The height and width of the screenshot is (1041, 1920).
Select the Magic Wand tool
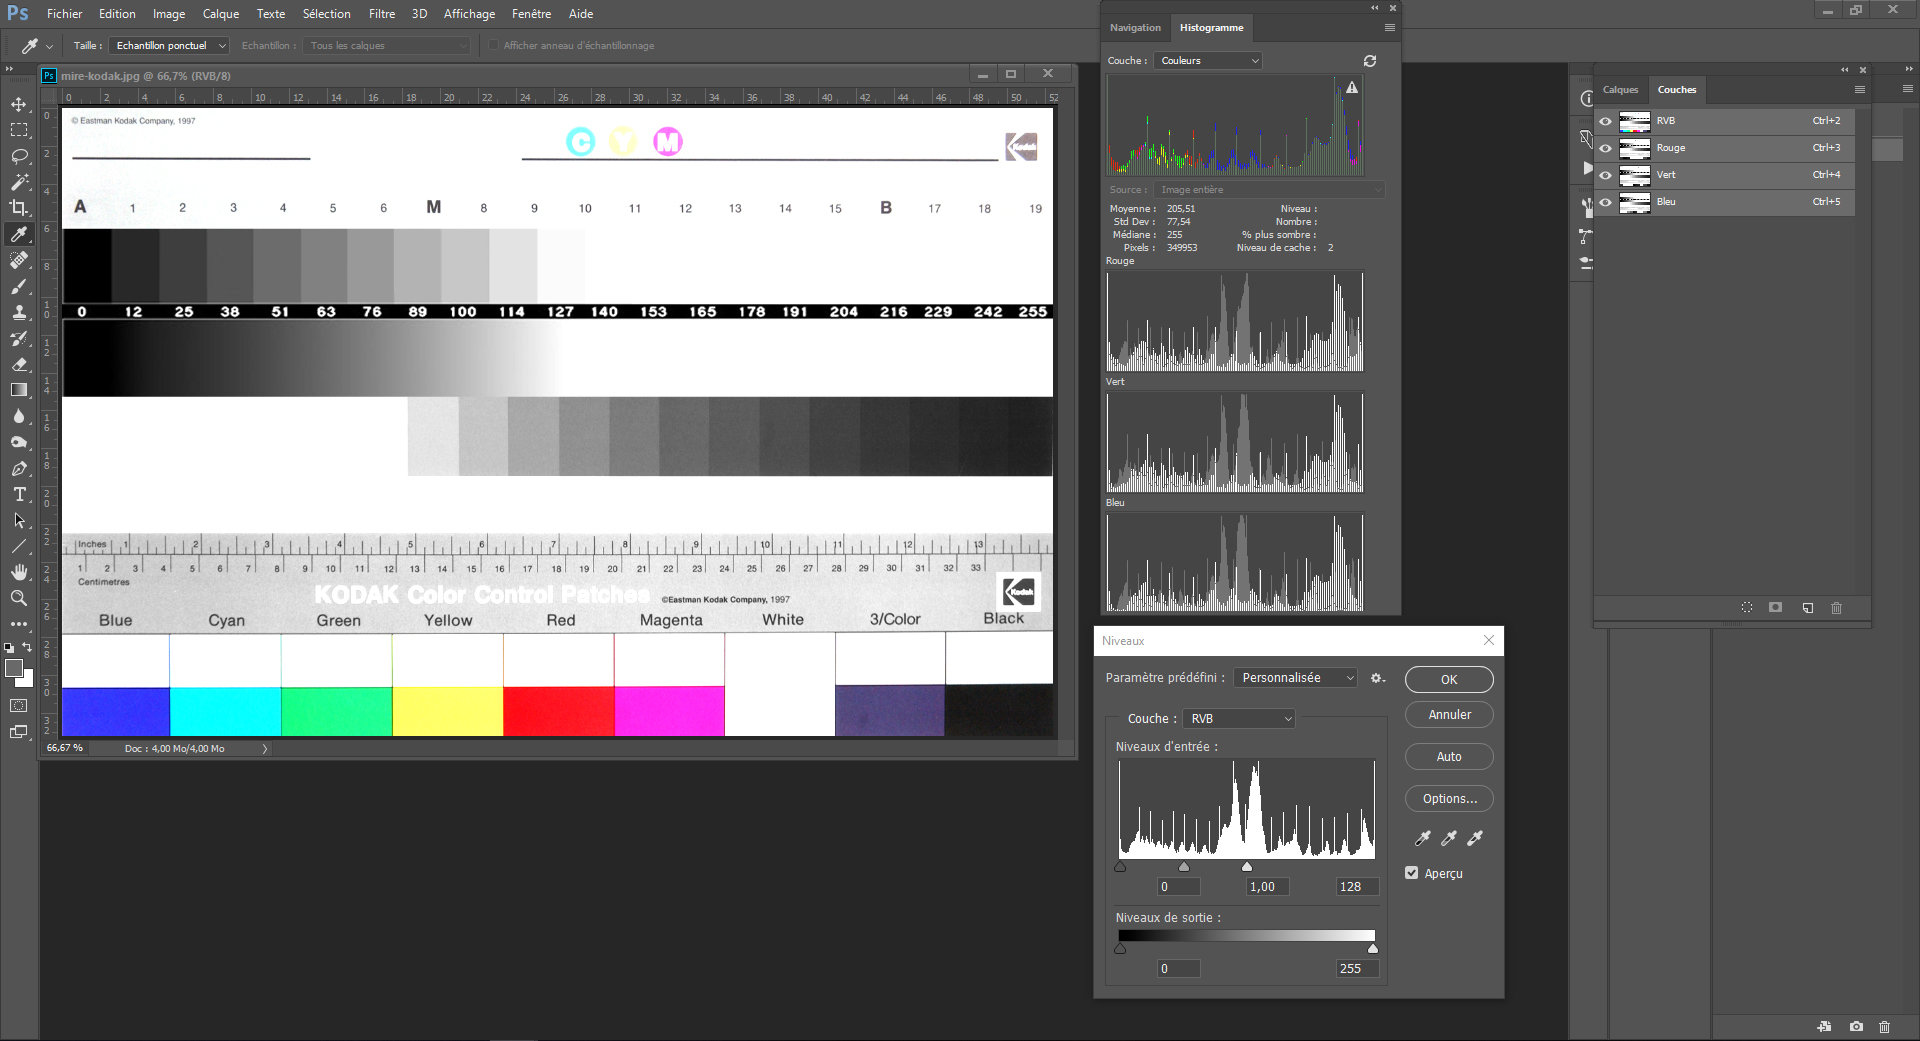[19, 182]
